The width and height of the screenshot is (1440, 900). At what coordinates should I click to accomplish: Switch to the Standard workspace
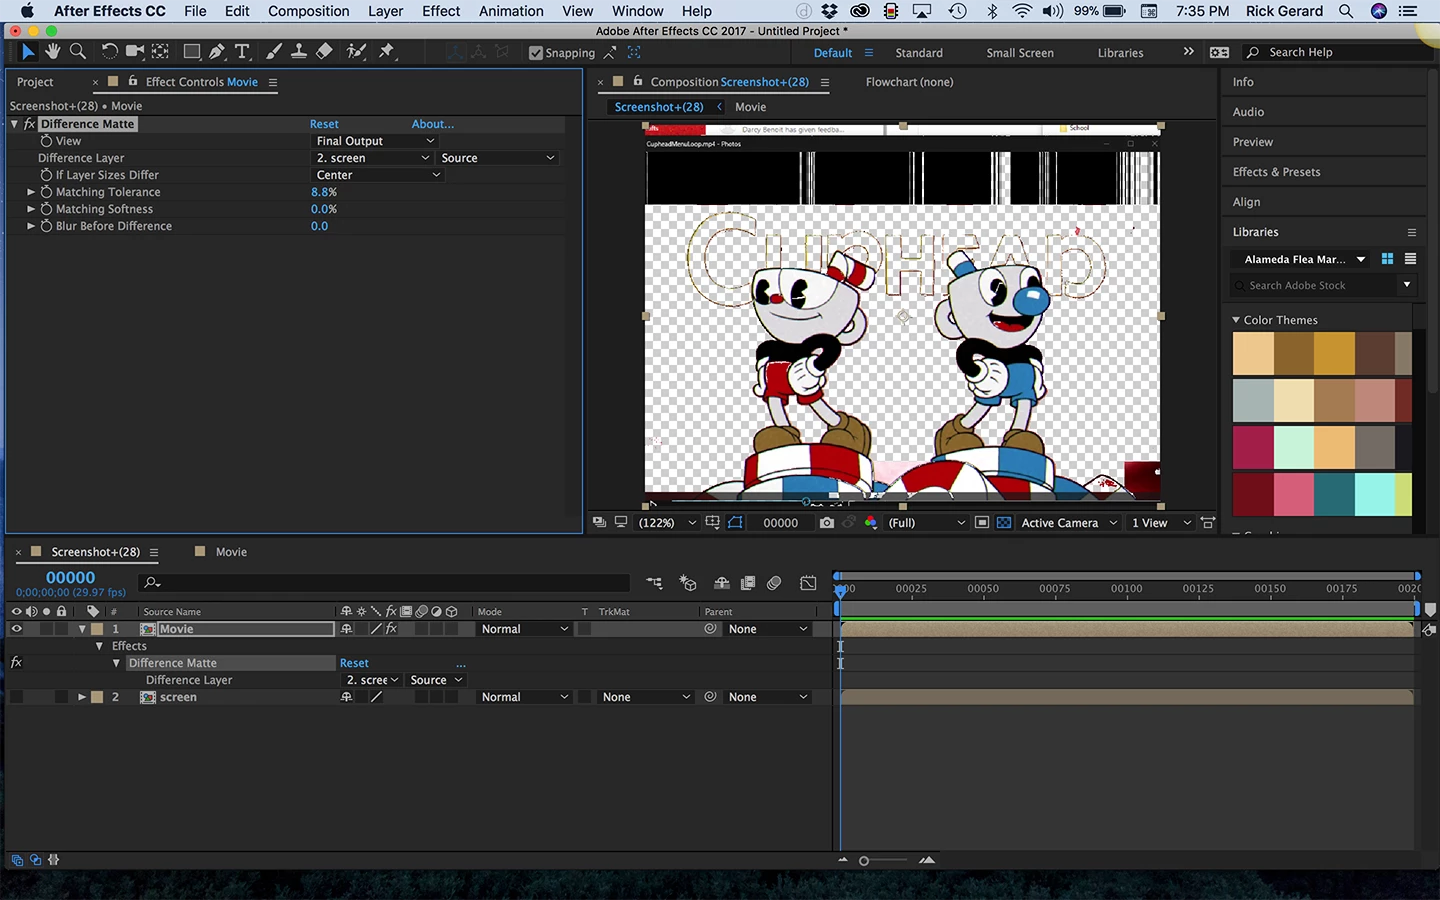pos(918,53)
